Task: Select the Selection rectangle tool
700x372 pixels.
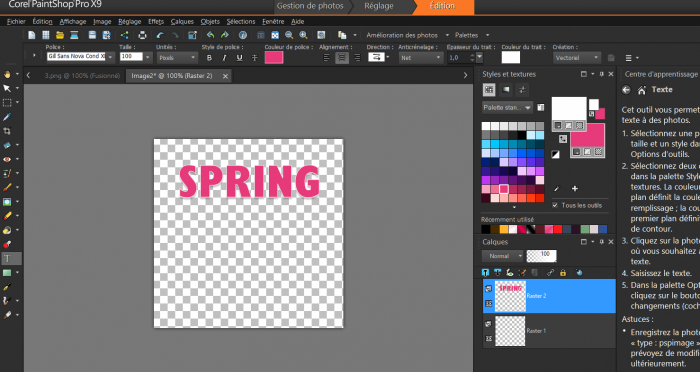Action: pos(7,103)
